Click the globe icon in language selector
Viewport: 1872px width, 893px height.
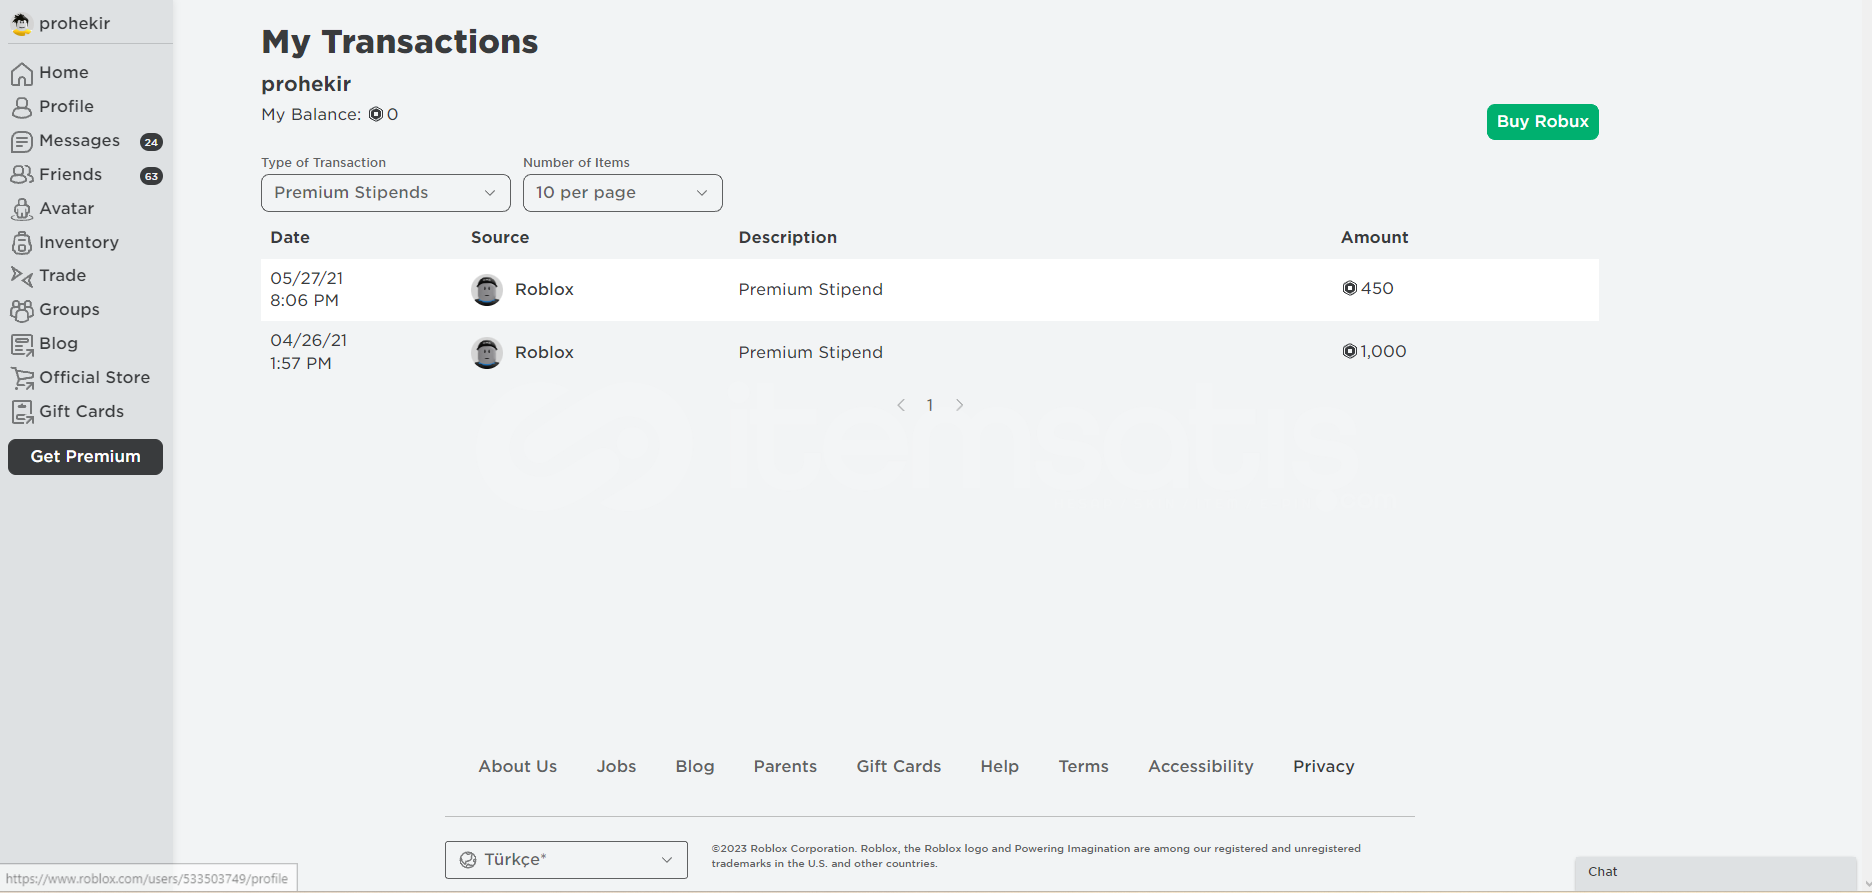[x=467, y=860]
